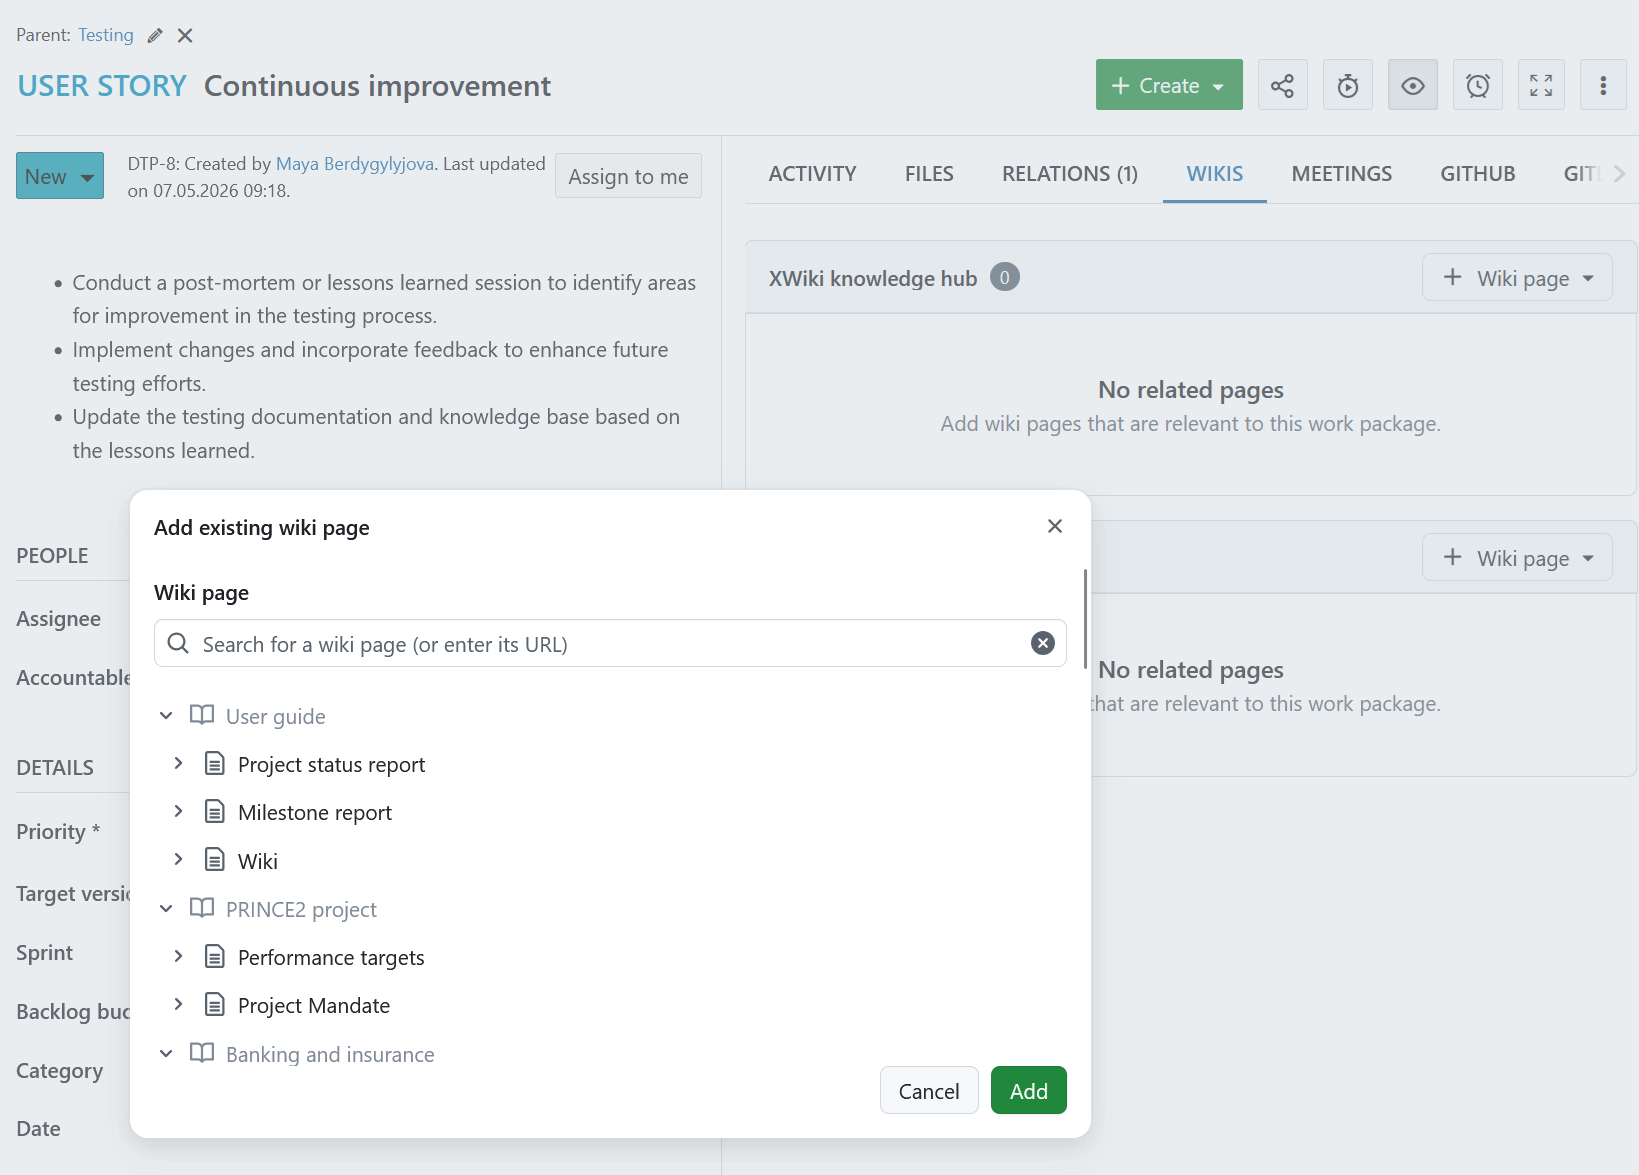The height and width of the screenshot is (1175, 1639).
Task: Open the Testing parent link
Action: 106,35
